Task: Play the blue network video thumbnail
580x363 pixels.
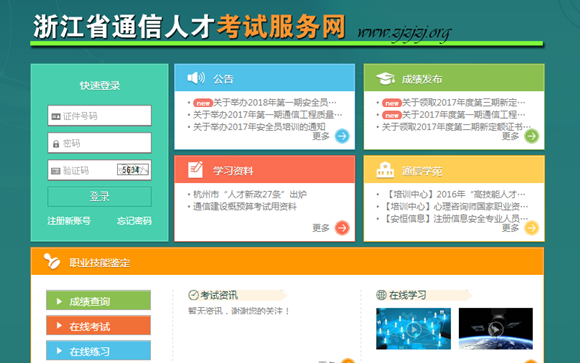Action: (414, 329)
